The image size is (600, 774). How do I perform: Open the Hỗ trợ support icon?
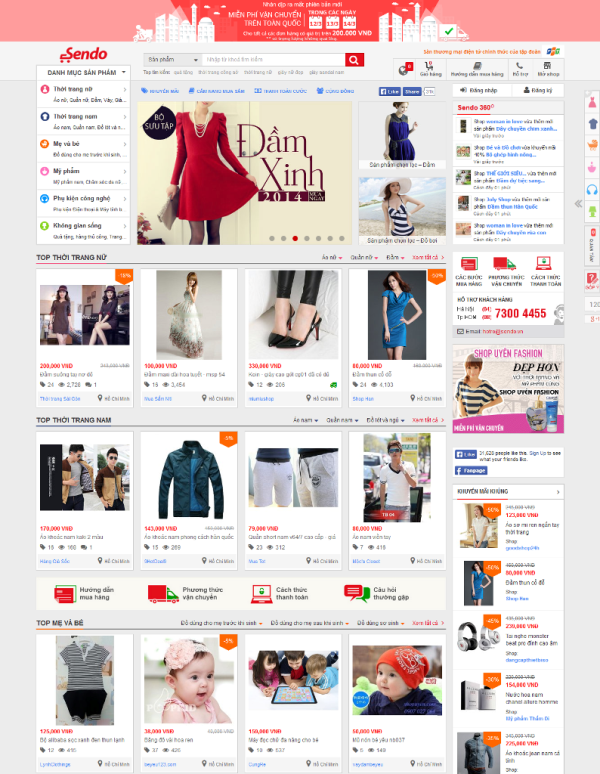pyautogui.click(x=520, y=68)
